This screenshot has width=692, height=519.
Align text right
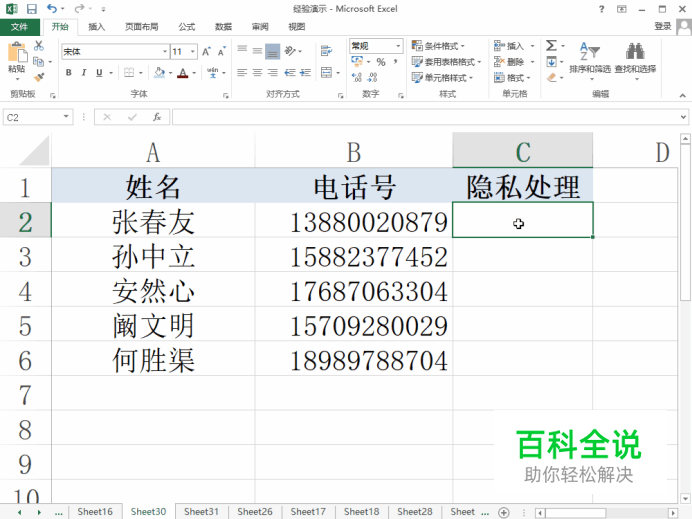(273, 72)
